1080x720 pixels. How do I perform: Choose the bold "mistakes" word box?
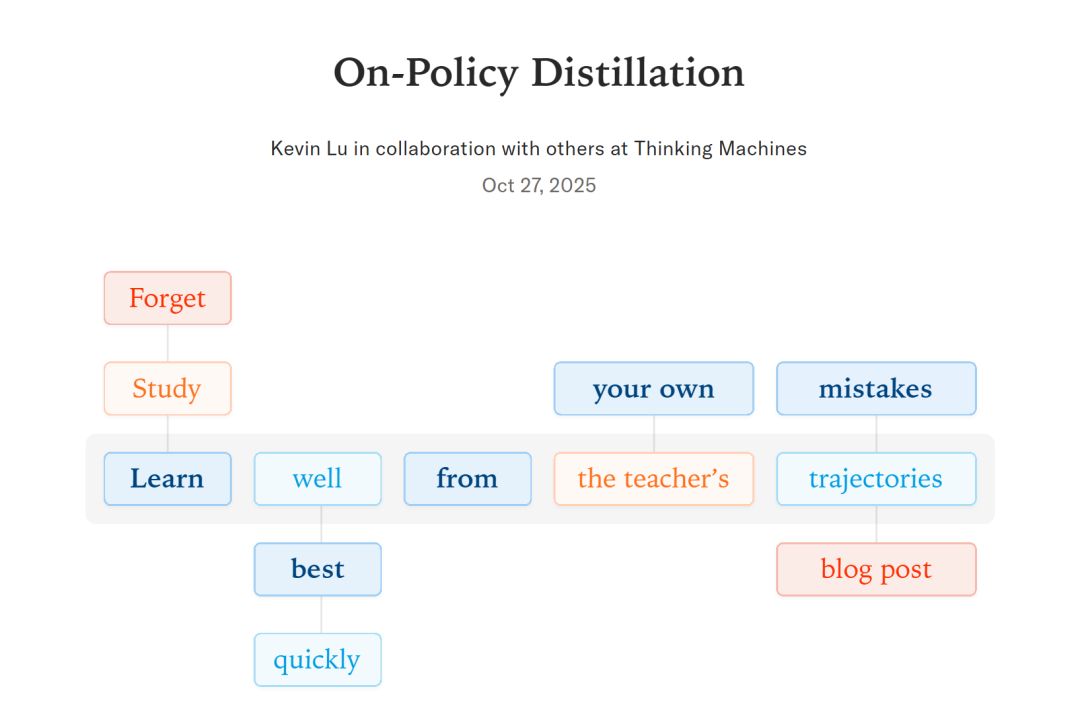pos(876,388)
